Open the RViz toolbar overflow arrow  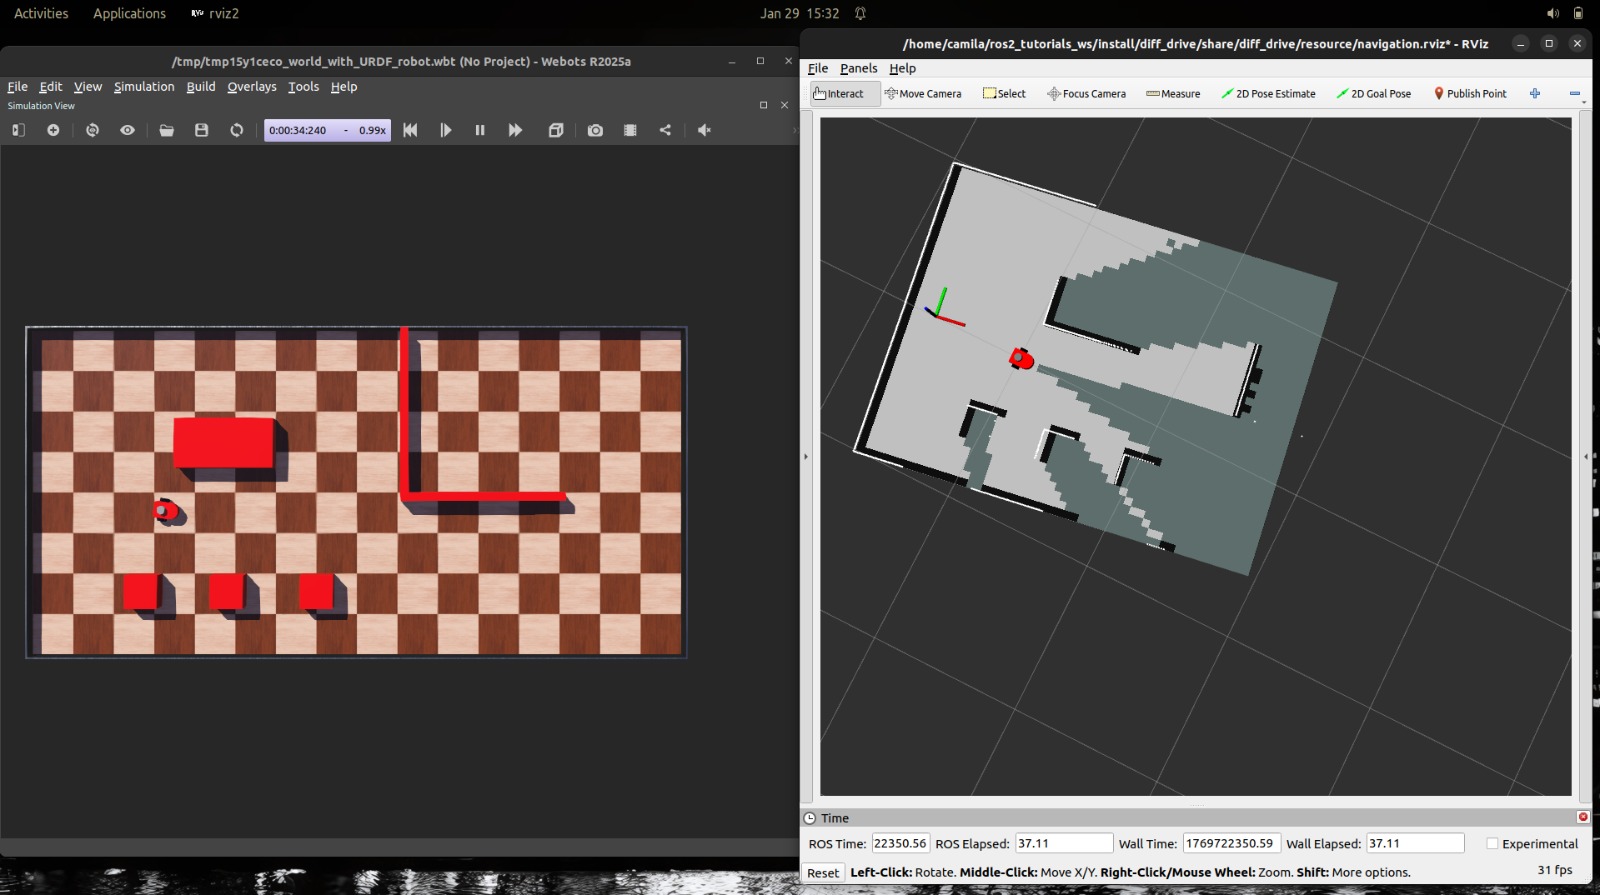(x=1584, y=102)
